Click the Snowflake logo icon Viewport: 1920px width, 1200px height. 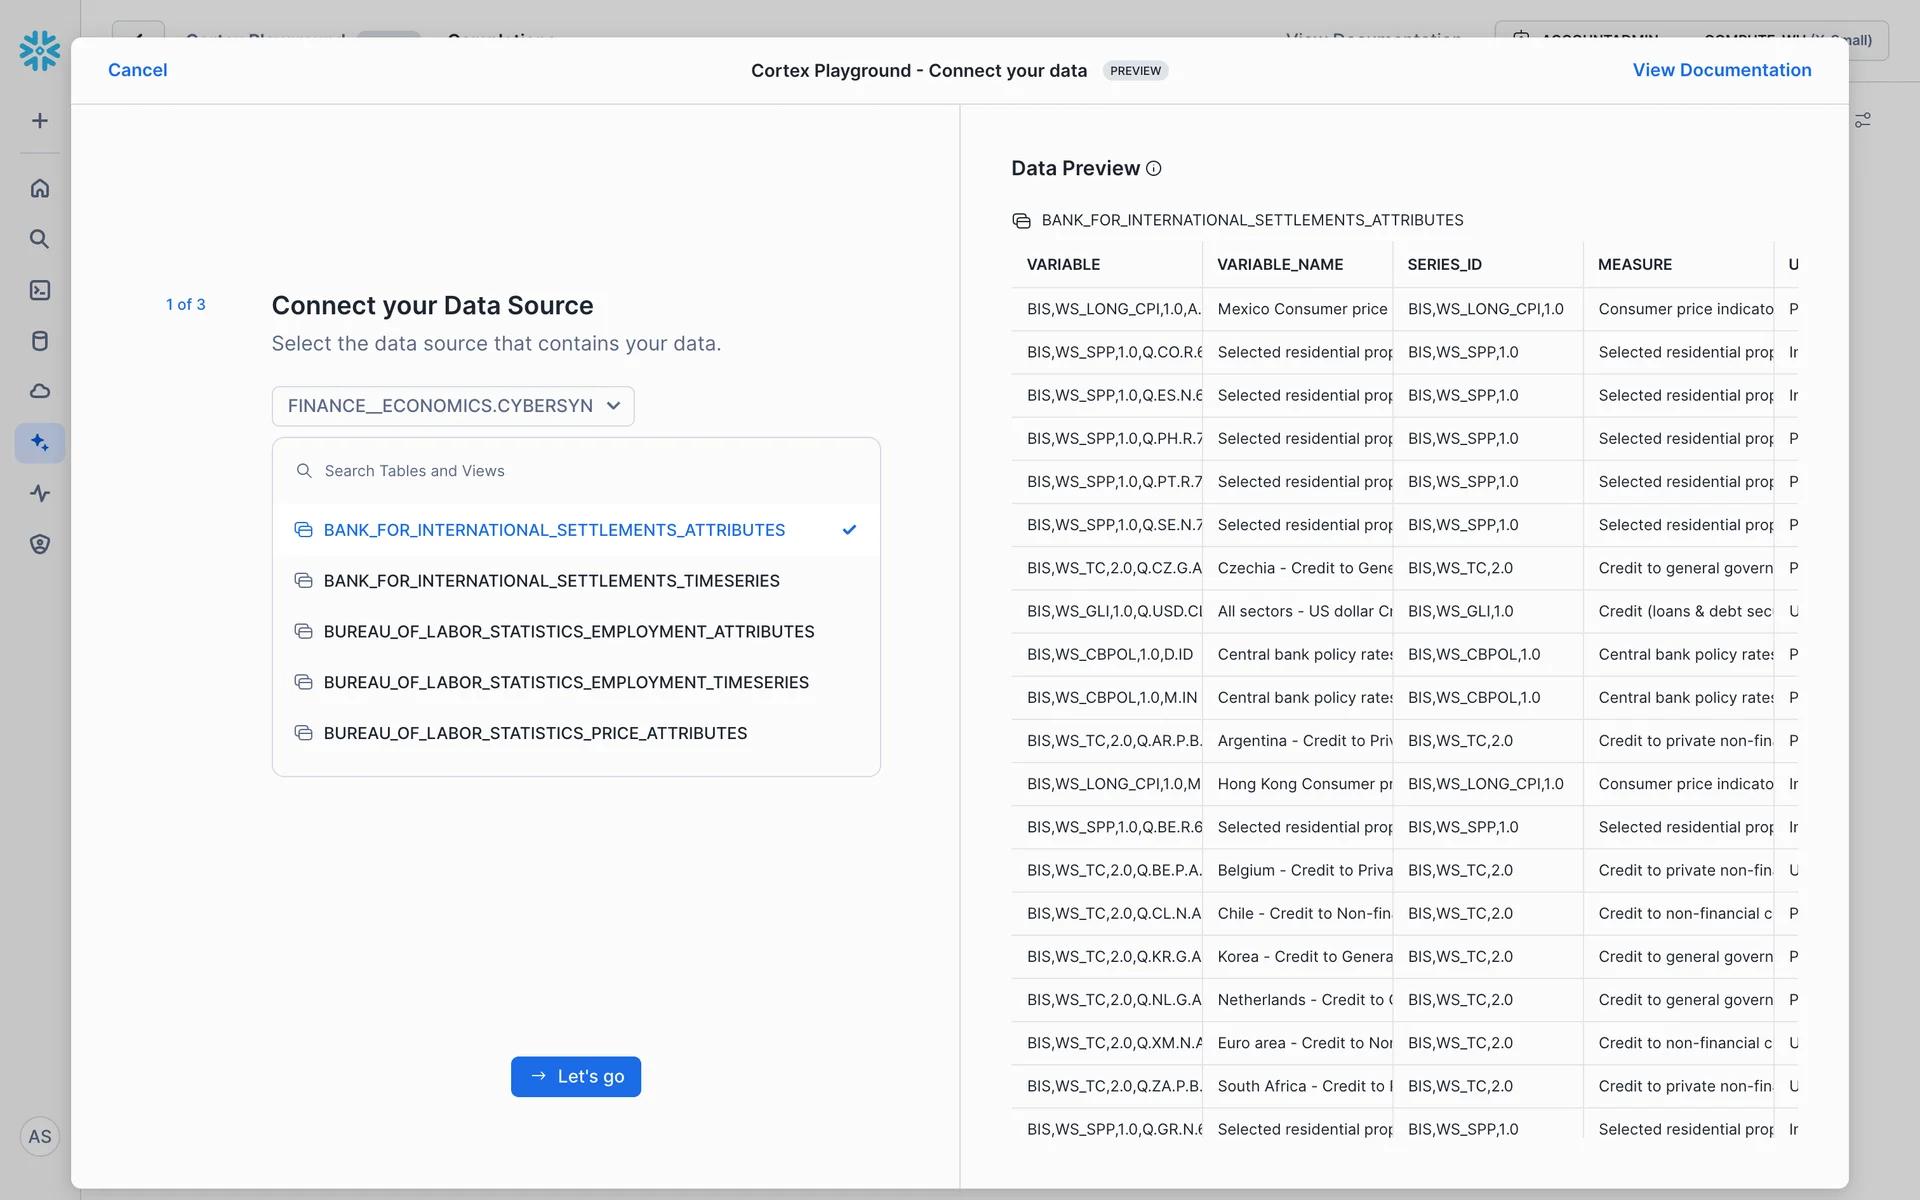point(40,50)
